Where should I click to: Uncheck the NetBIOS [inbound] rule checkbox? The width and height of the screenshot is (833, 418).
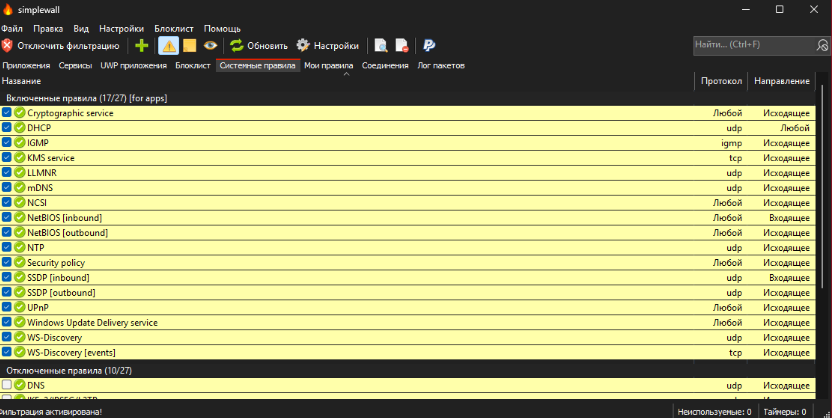pos(6,217)
